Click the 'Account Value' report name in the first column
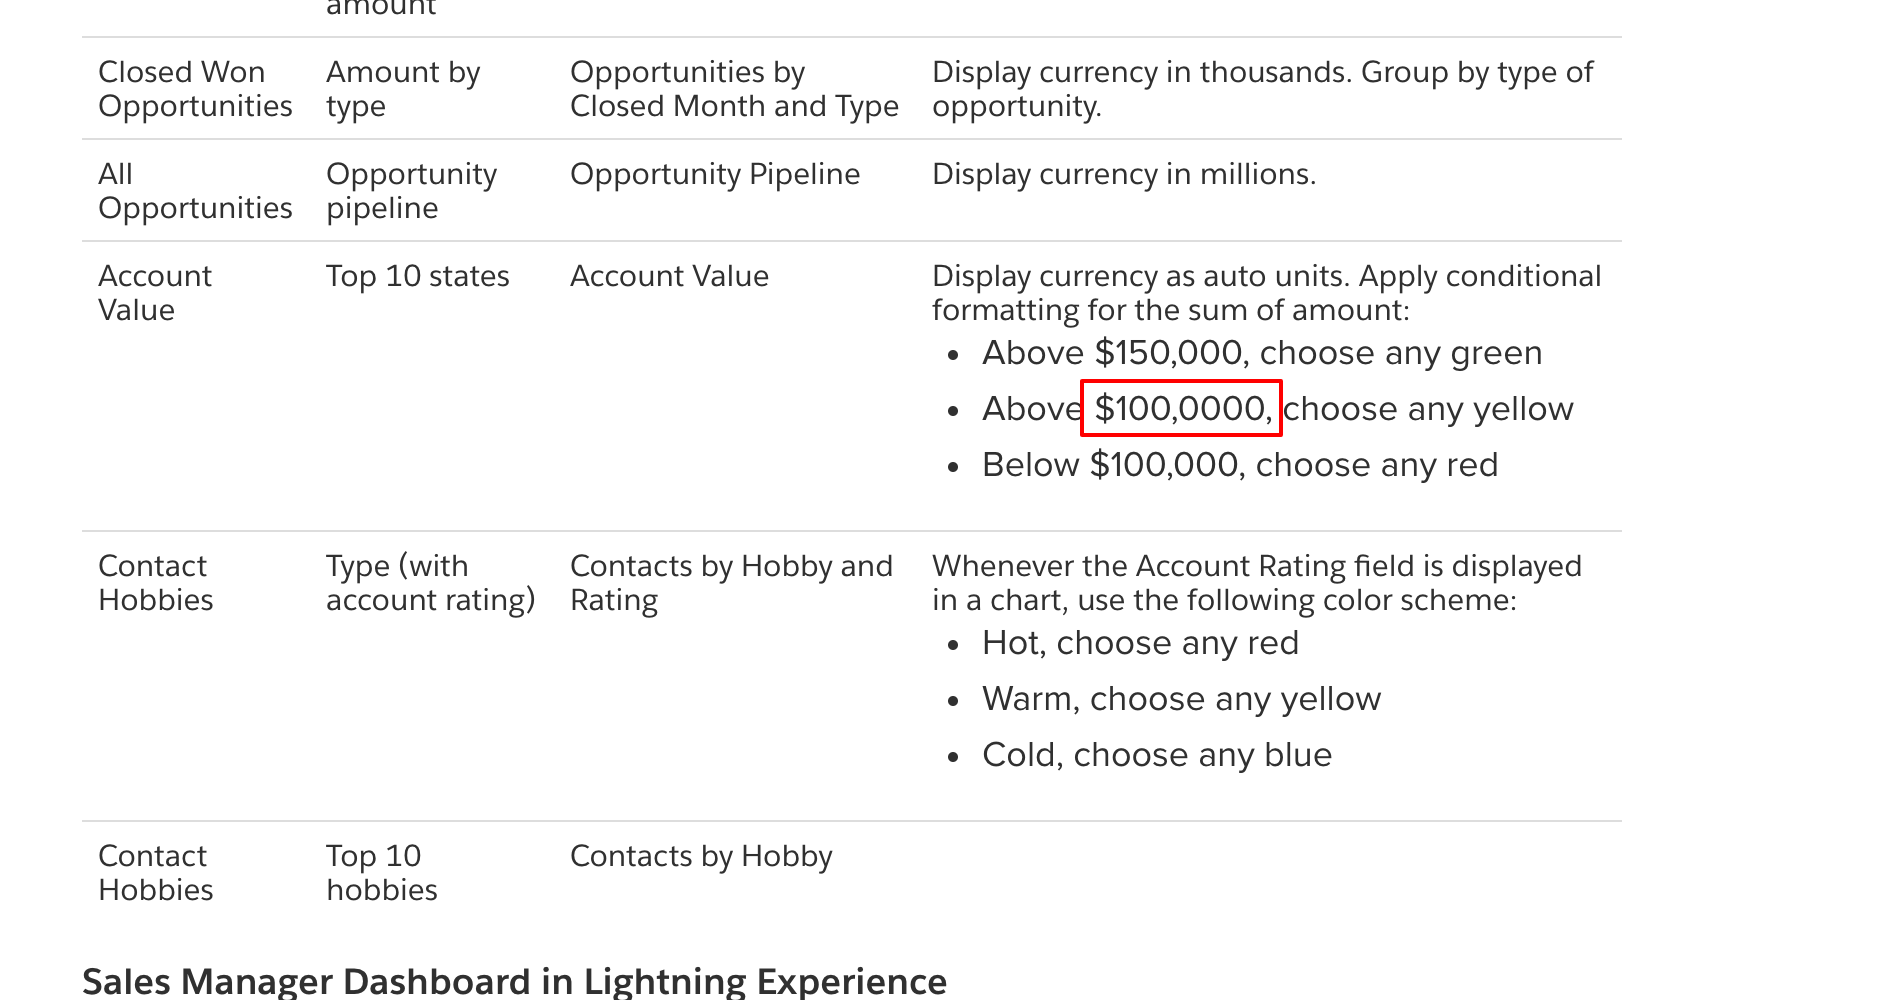 155,293
